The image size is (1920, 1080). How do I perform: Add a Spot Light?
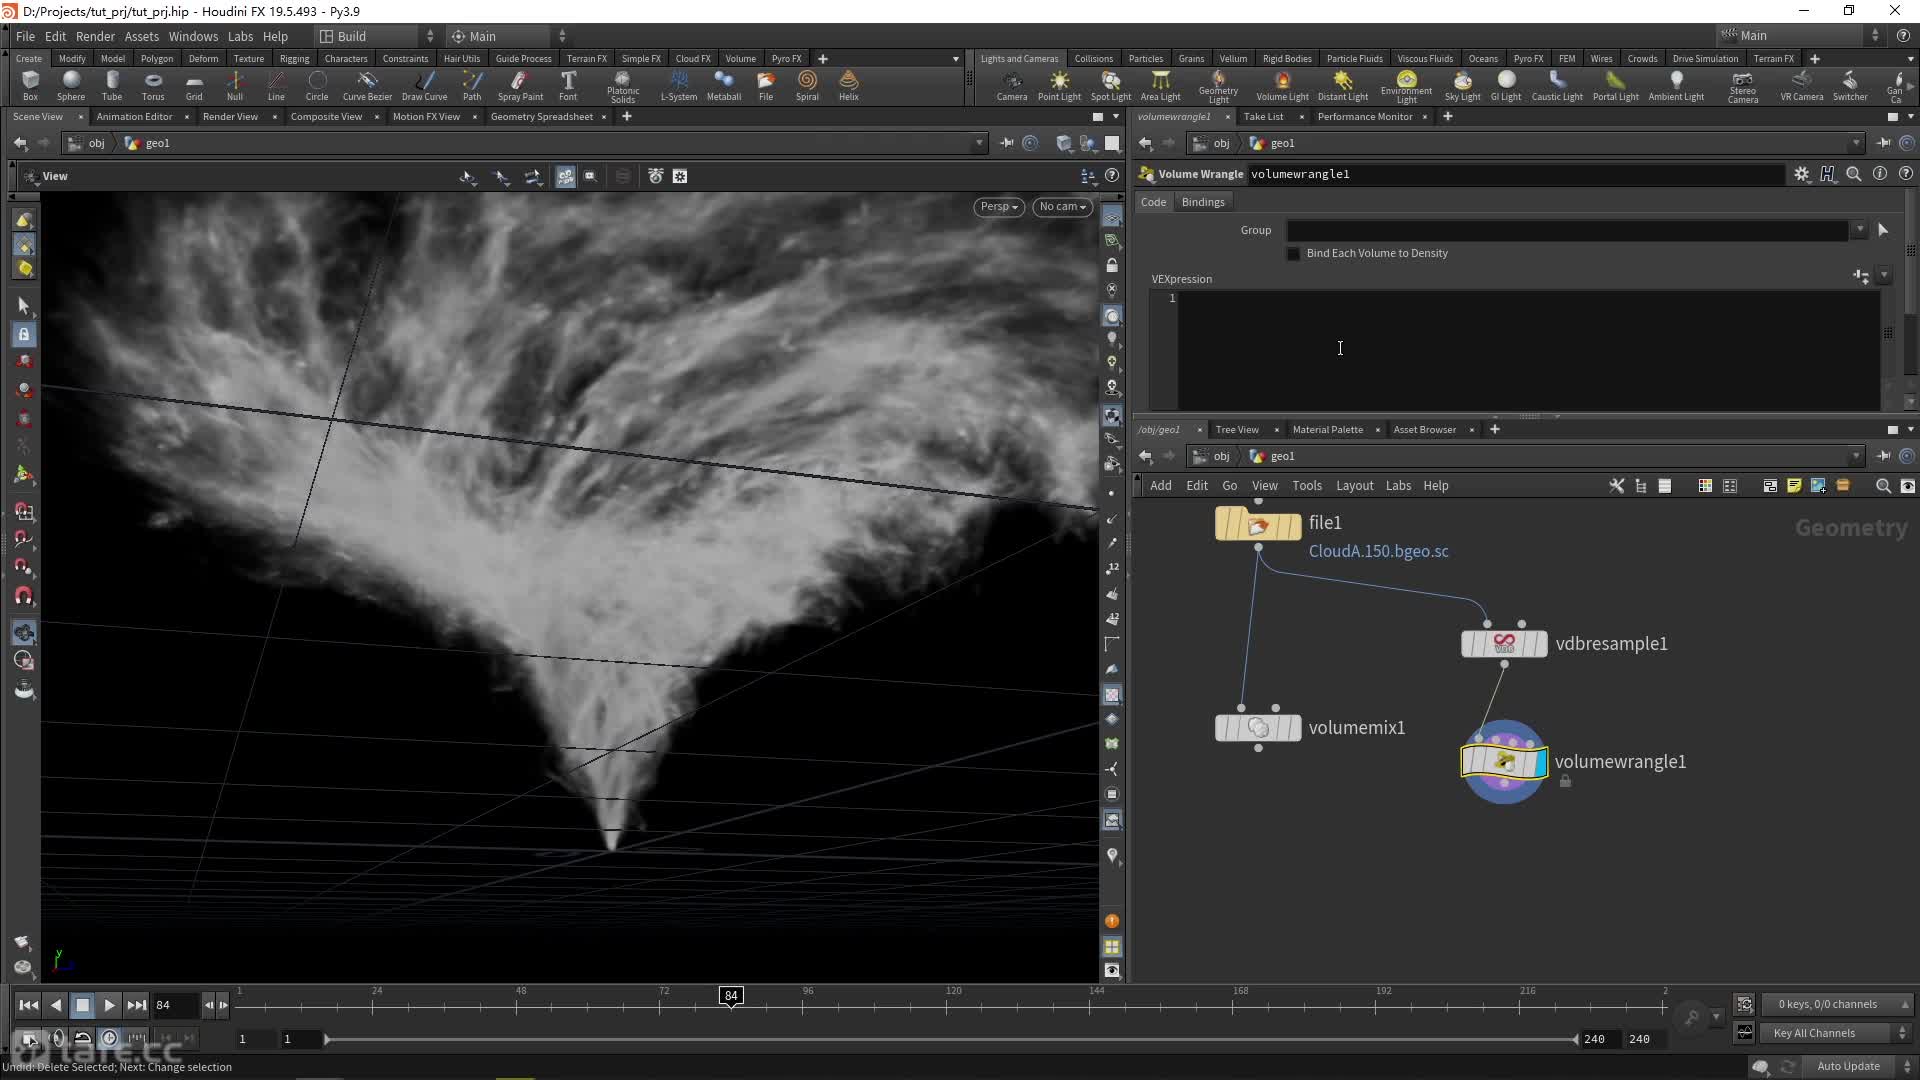coord(1111,85)
